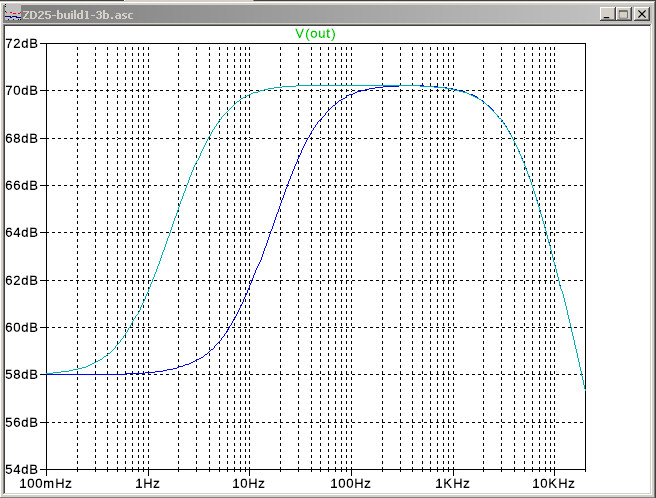Click the 62dB vertical axis label
Viewport: 656px width, 498px height.
click(21, 280)
